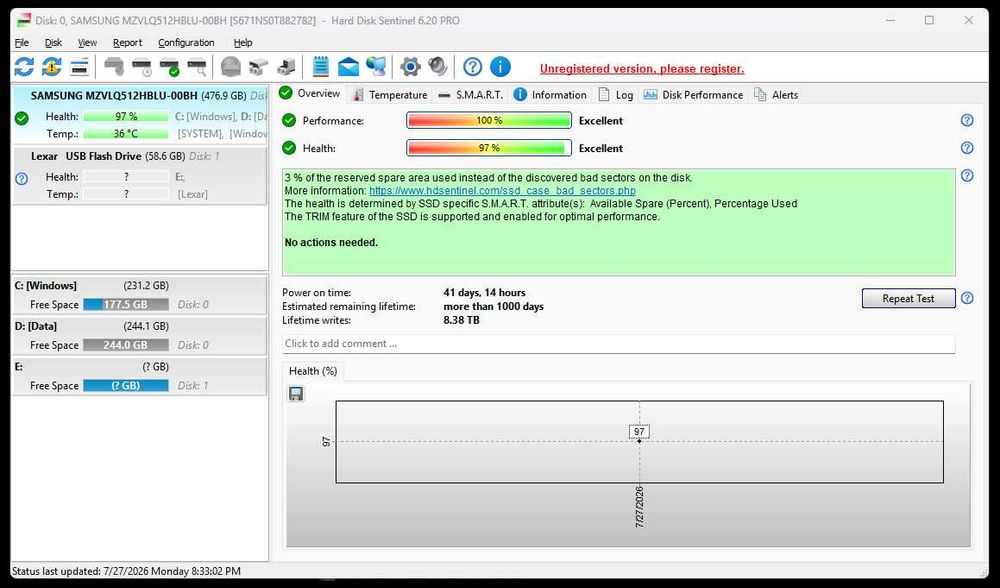
Task: Click the '8.38 TB' lifetime writes value
Action: click(x=461, y=320)
